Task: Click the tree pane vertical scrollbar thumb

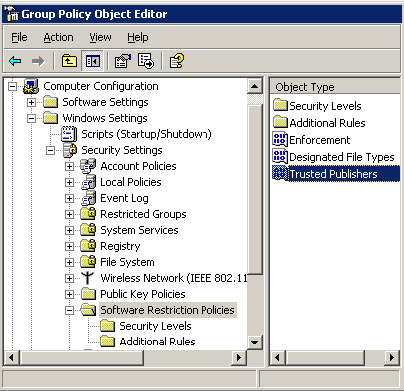Action: click(255, 189)
